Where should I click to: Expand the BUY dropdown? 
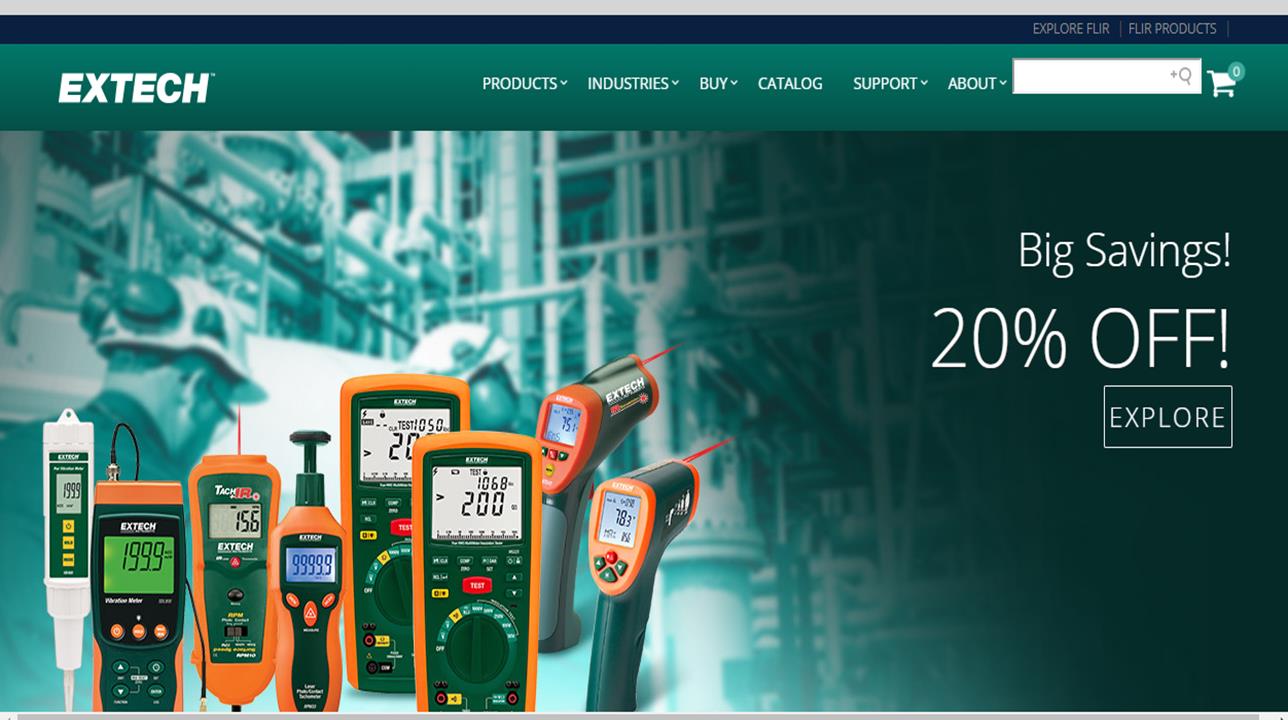tap(712, 84)
